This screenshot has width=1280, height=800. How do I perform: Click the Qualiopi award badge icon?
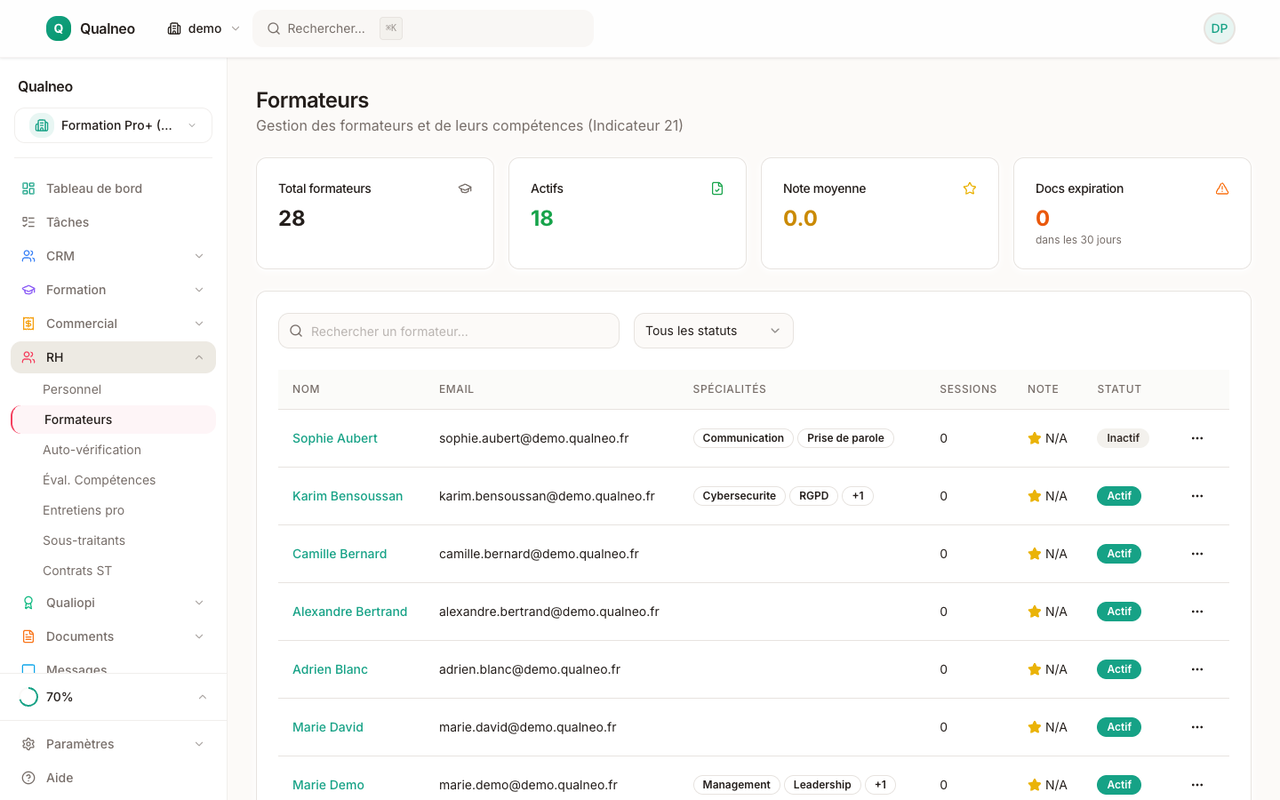[x=28, y=602]
